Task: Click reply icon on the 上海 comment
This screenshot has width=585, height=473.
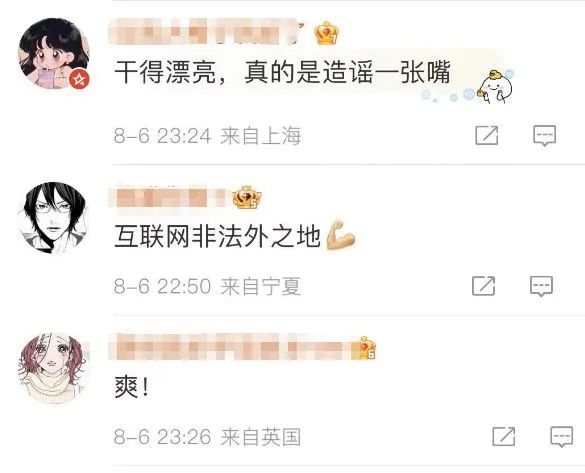Action: pyautogui.click(x=544, y=136)
